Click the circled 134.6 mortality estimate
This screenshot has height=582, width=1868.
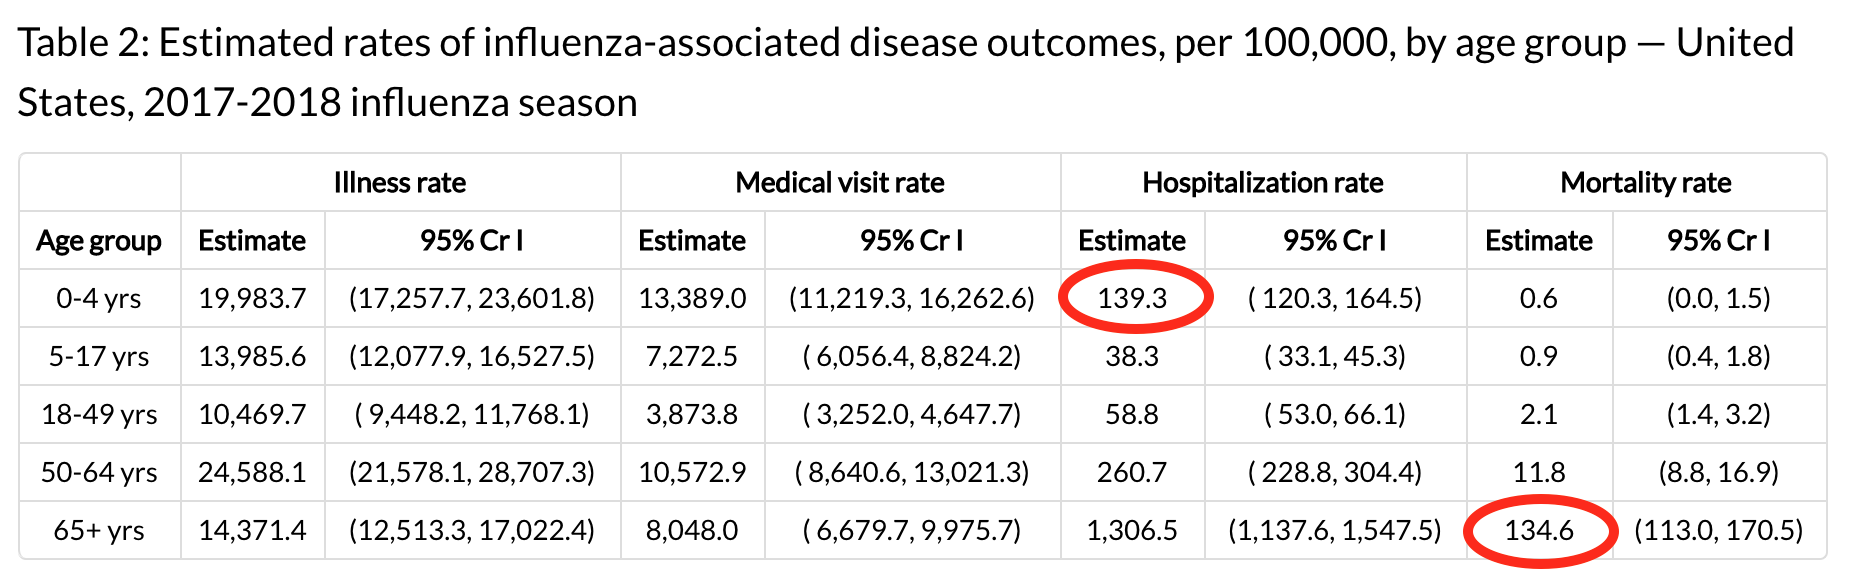[x=1539, y=530]
